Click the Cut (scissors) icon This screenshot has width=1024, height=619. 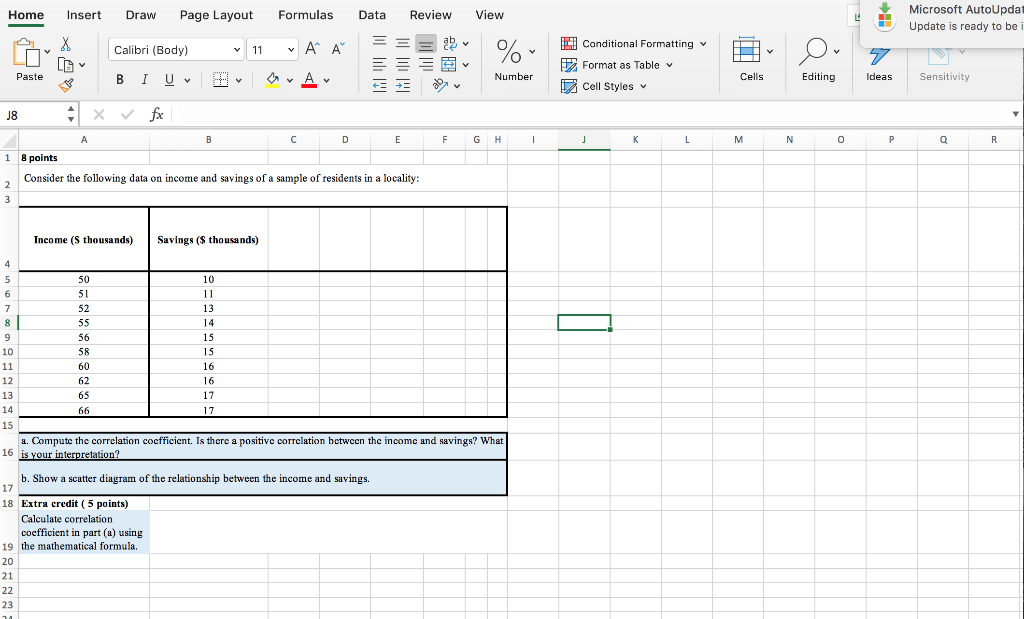[x=65, y=45]
